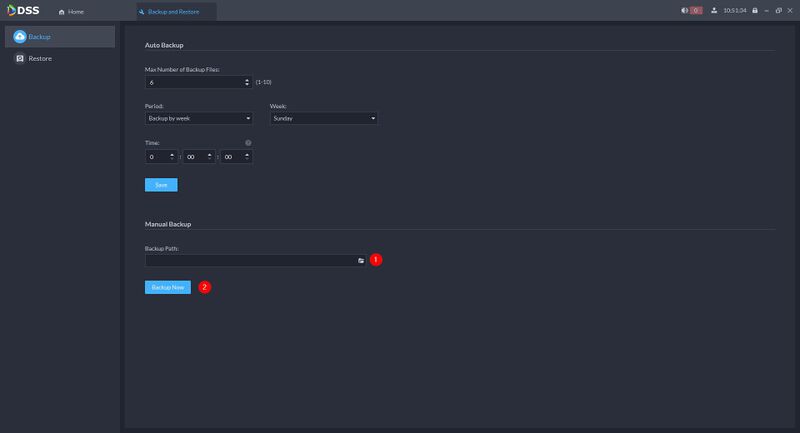
Task: Switch to the Home tab
Action: point(71,12)
